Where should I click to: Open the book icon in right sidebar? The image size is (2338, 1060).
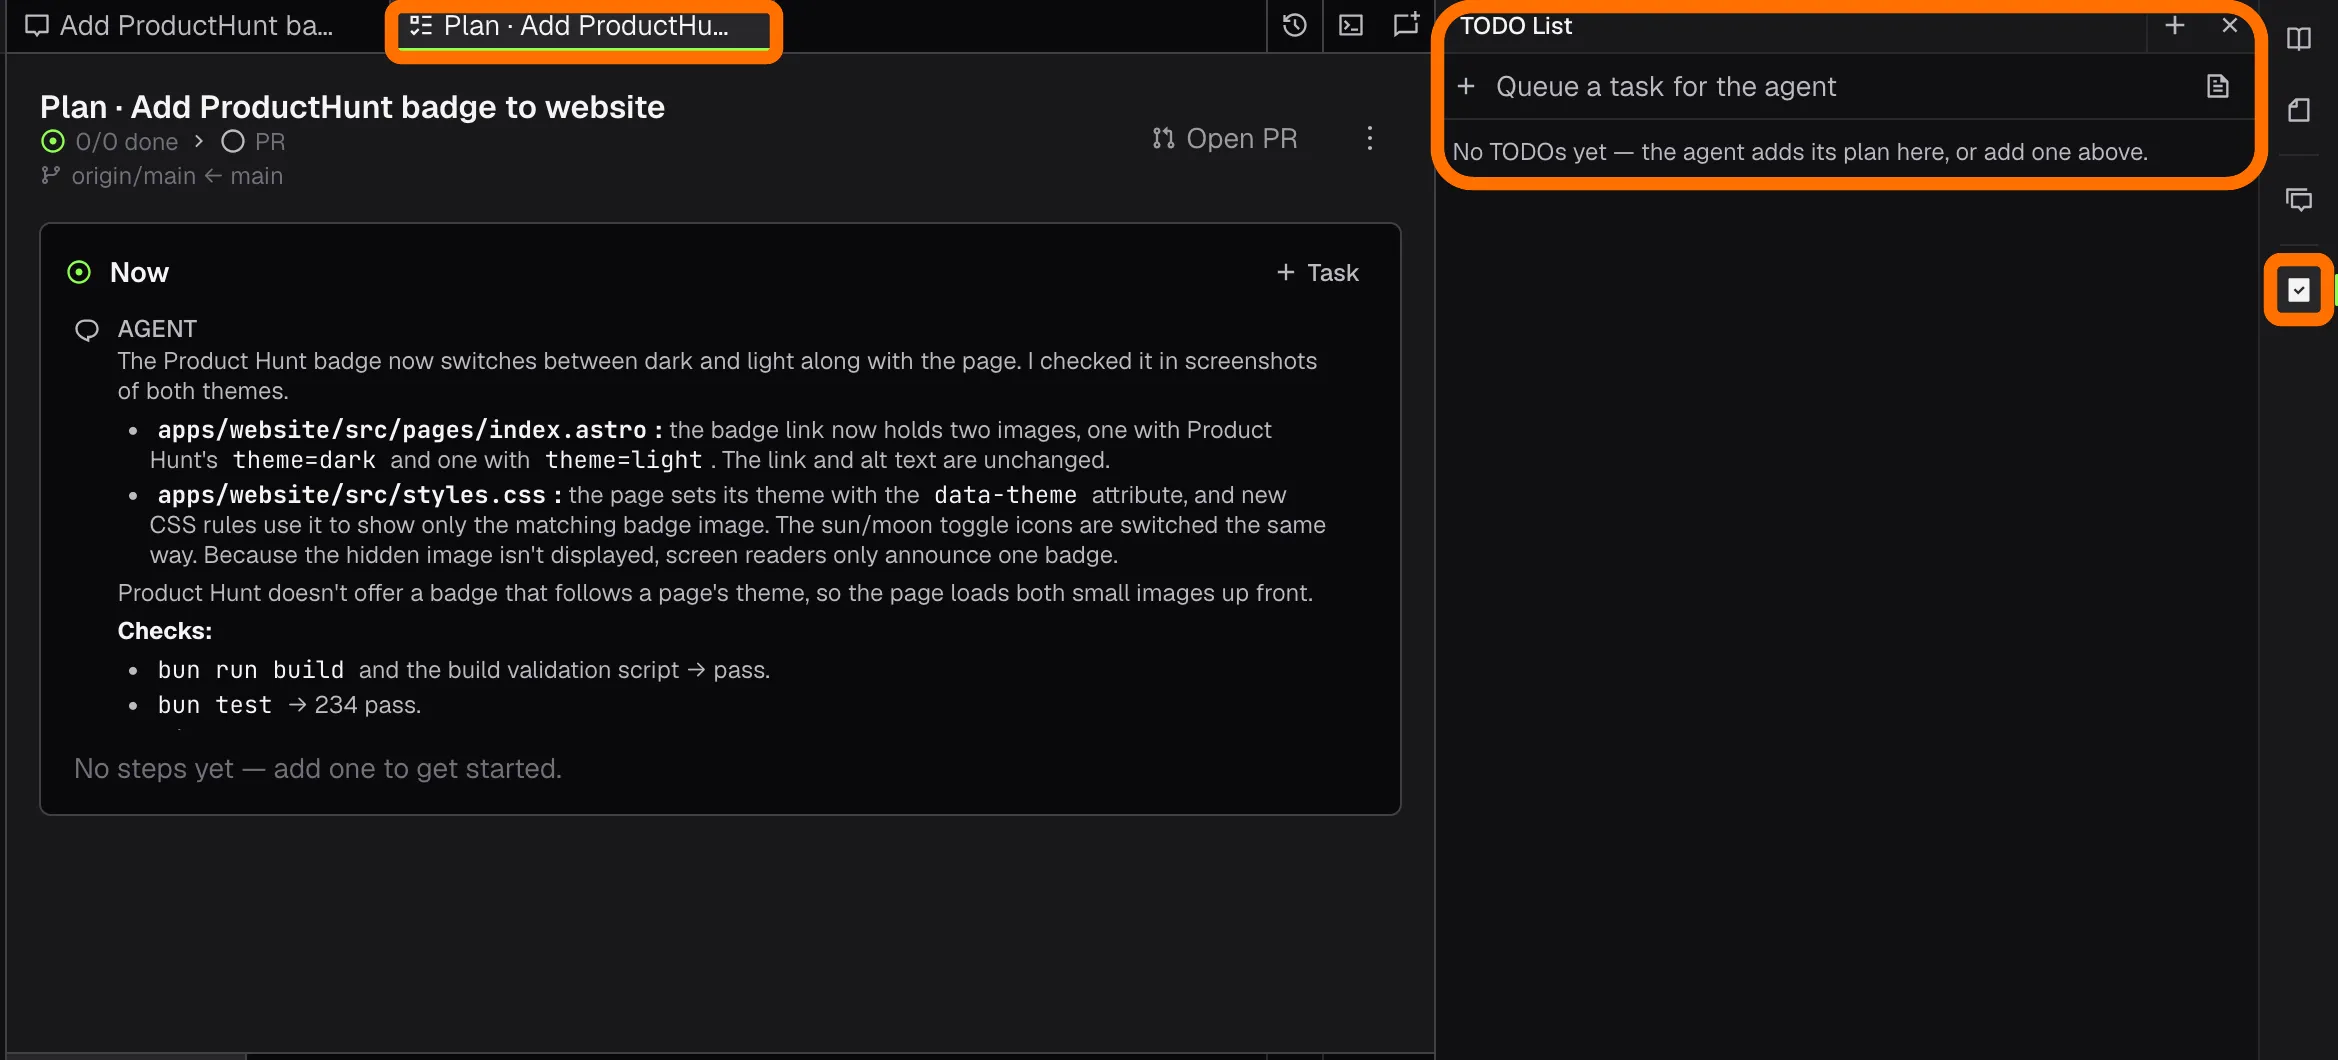coord(2298,39)
